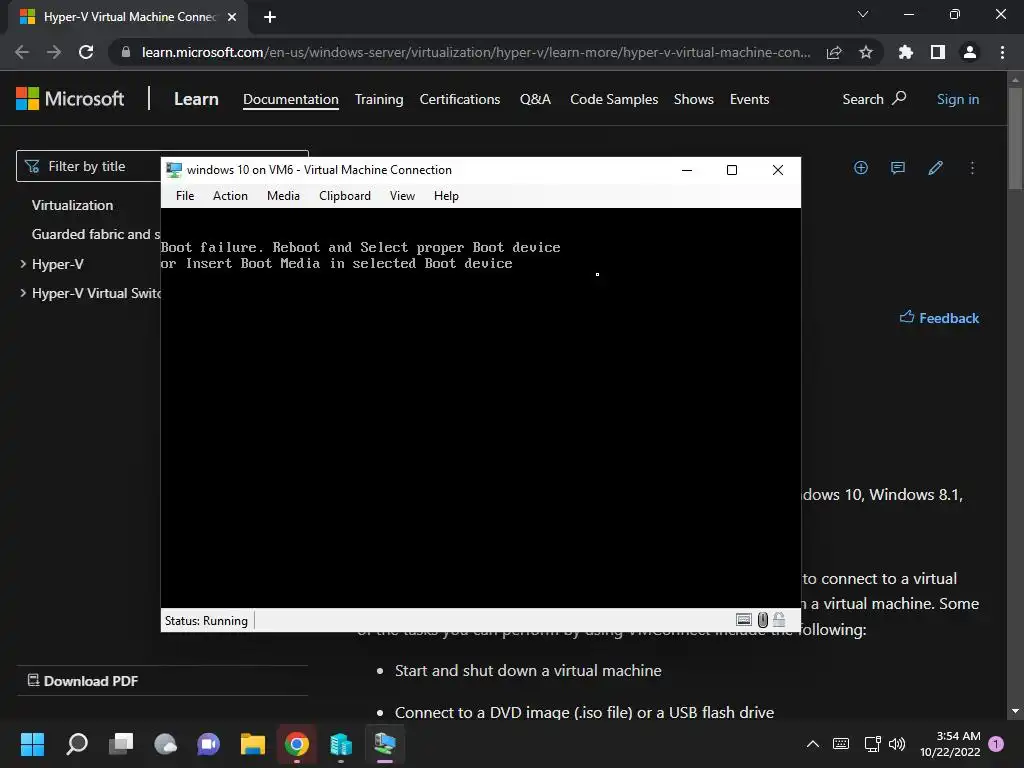Select the Training nav item
Viewport: 1024px width, 768px height.
click(x=379, y=99)
